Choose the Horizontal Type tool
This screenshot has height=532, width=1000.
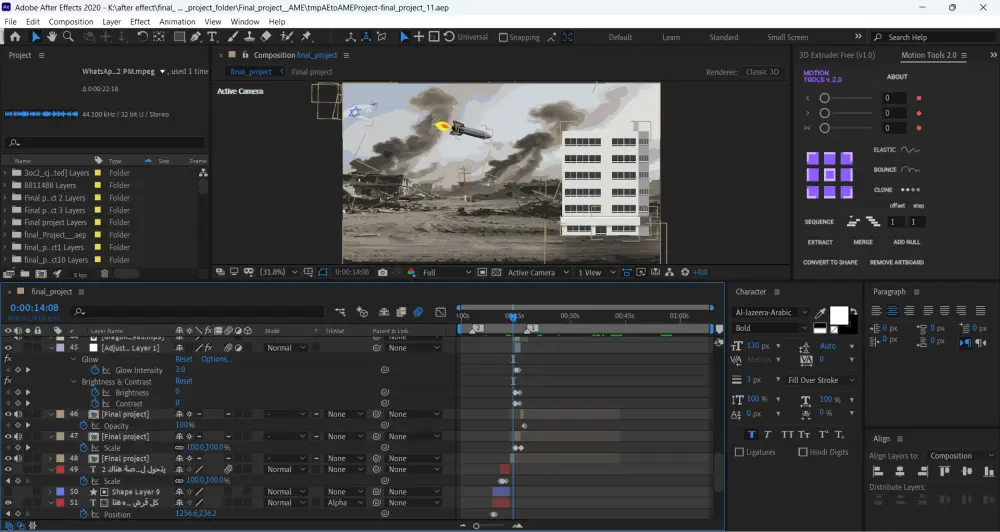click(211, 37)
